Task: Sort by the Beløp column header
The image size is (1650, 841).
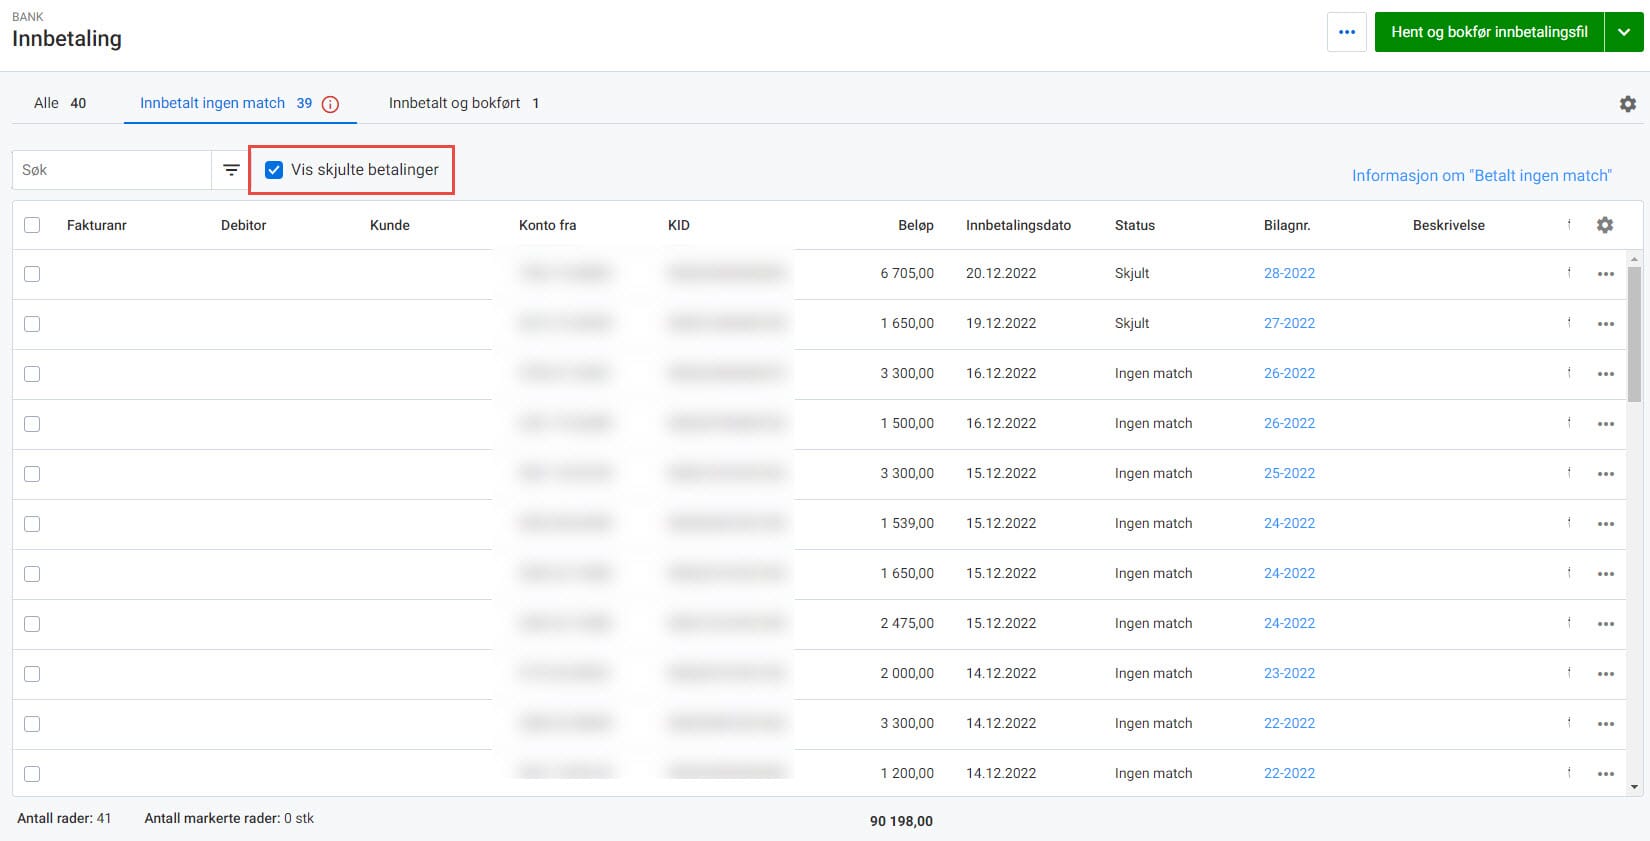Action: 915,225
